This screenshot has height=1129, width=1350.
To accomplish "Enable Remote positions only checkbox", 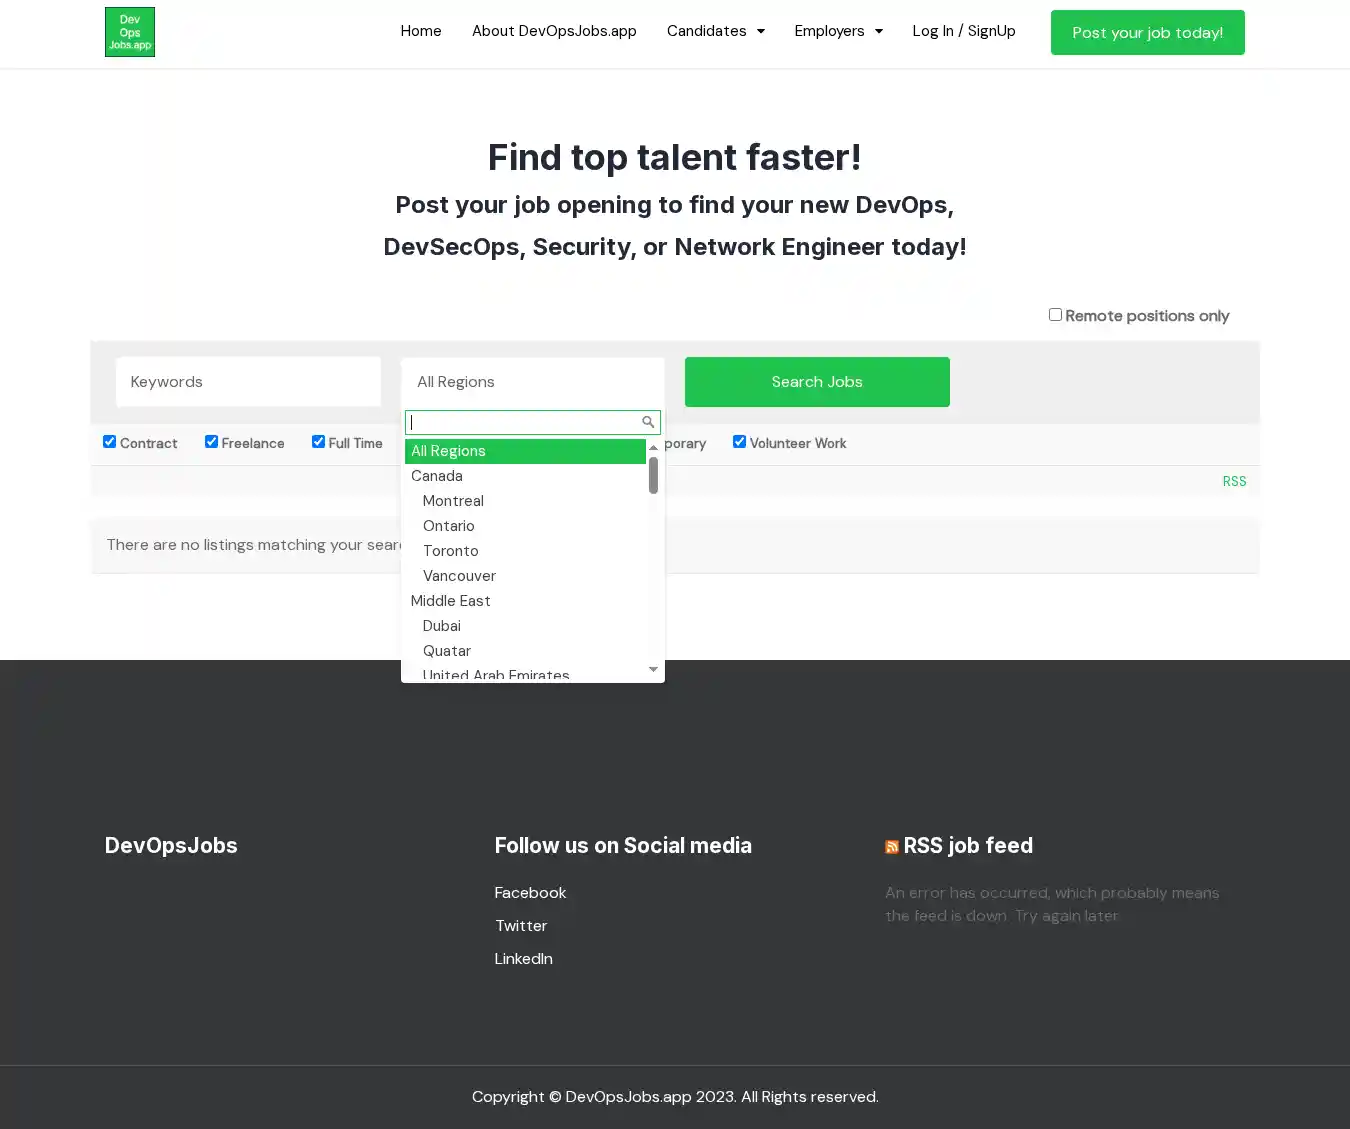I will click(1055, 315).
